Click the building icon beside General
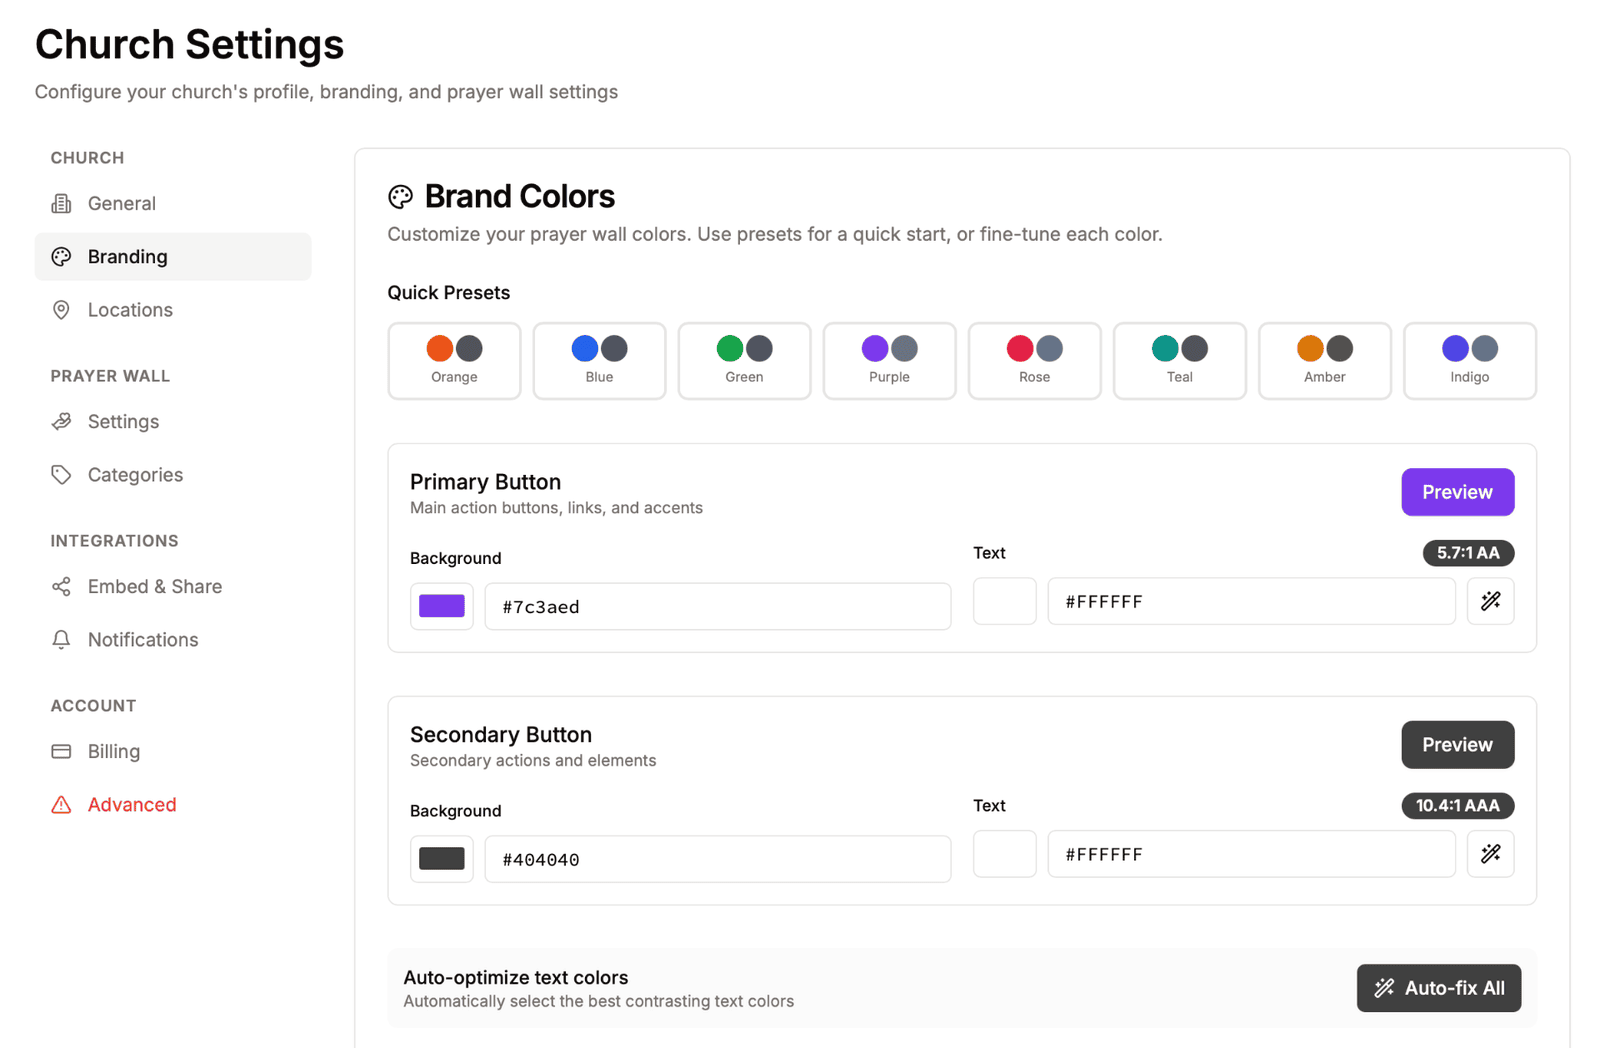The image size is (1600, 1048). pos(61,204)
